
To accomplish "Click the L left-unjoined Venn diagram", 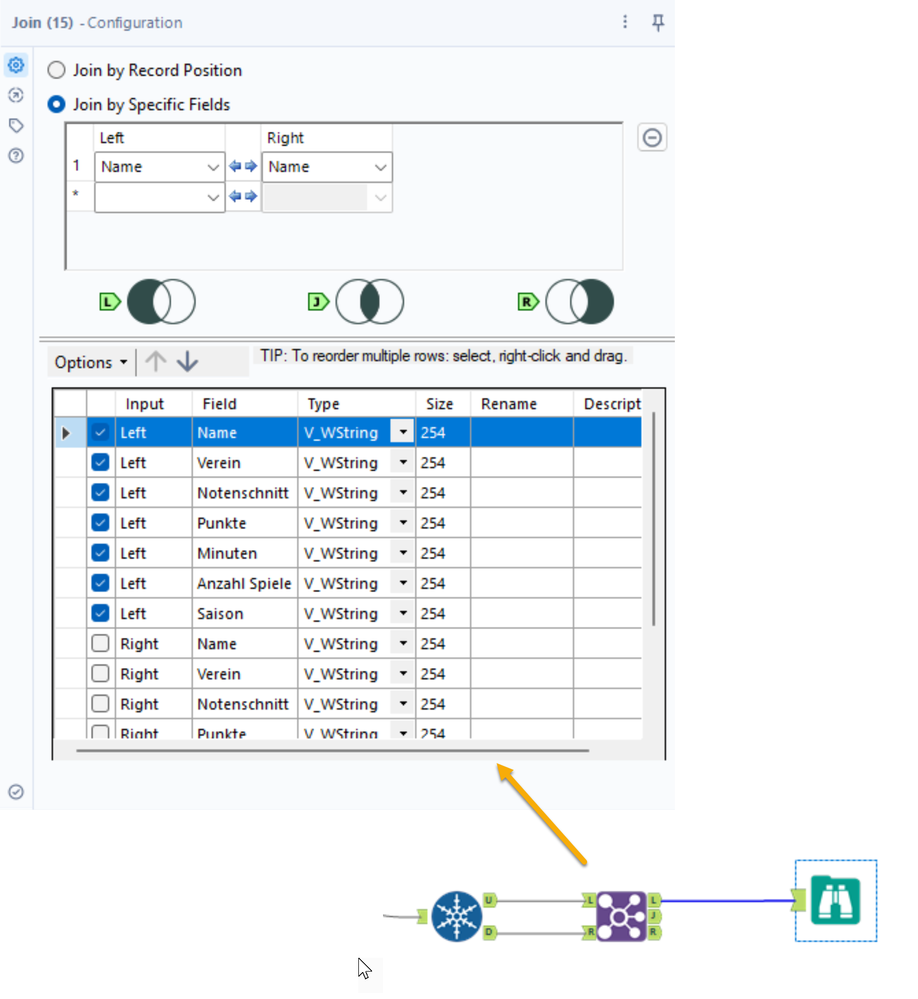I will click(161, 301).
